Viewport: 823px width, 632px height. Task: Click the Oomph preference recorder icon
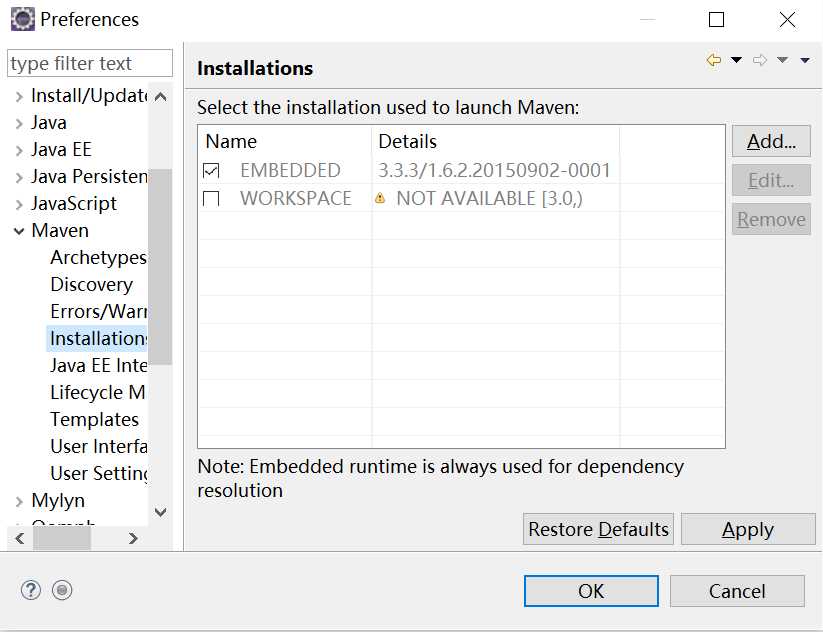(x=62, y=590)
